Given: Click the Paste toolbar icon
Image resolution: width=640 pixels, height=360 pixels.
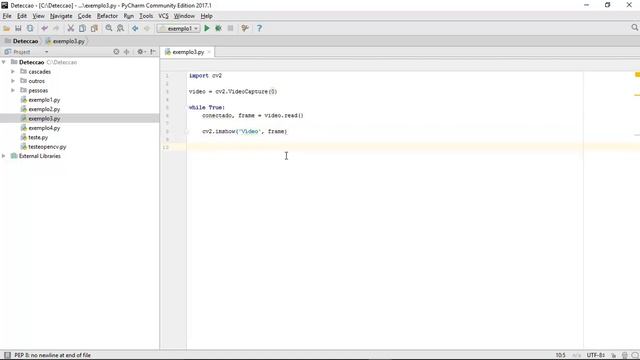Looking at the screenshot, I should (94, 28).
